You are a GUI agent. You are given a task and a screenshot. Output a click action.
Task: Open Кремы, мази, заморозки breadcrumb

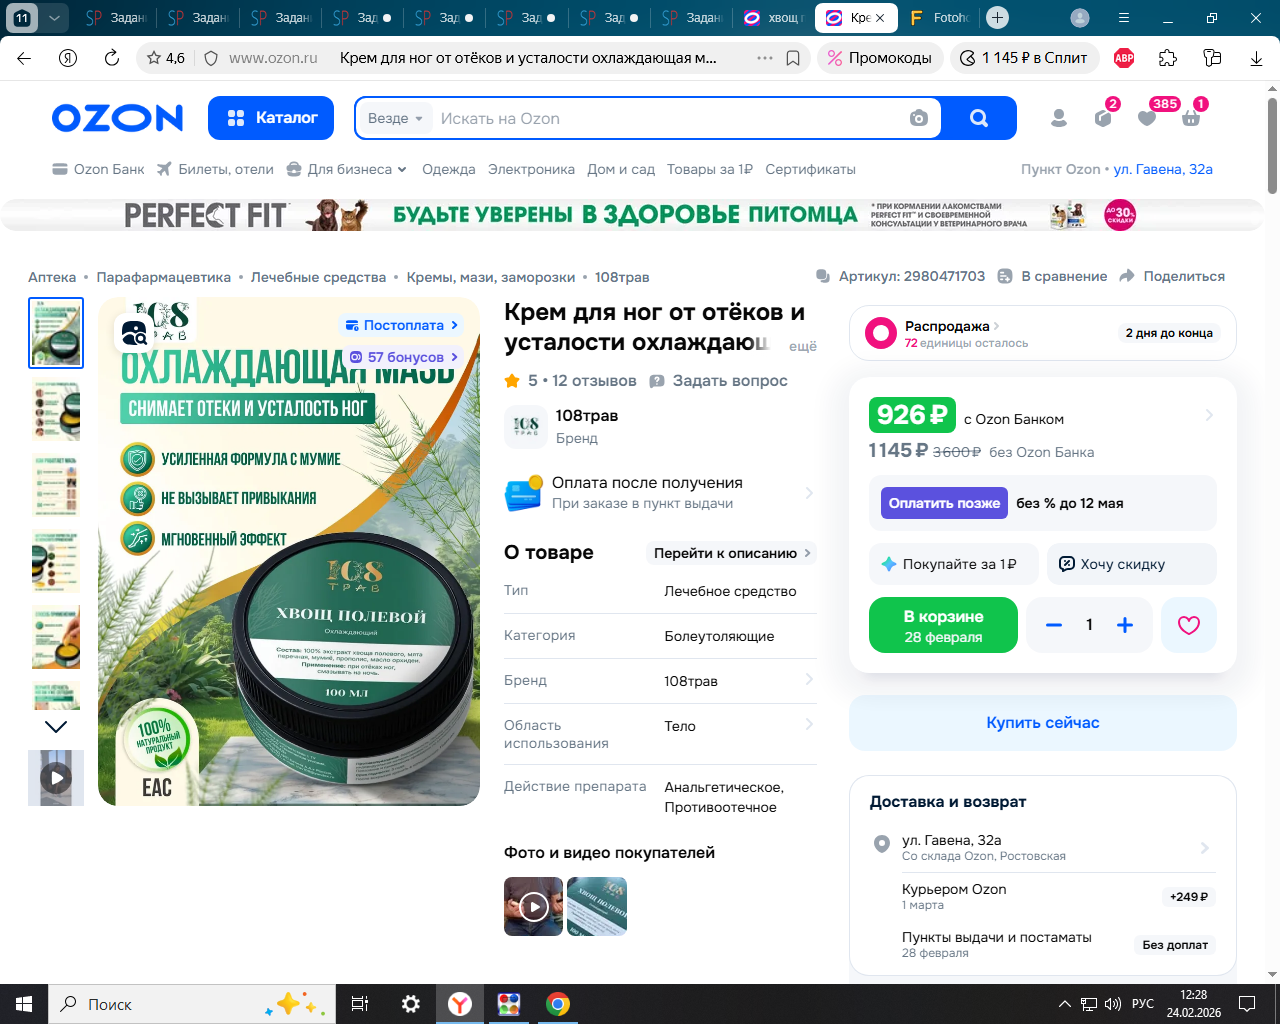(491, 277)
